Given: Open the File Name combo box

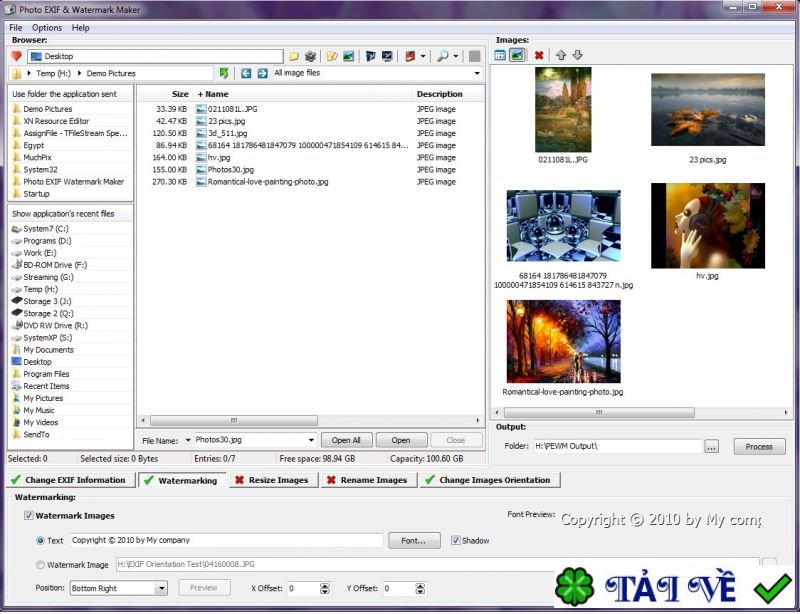Looking at the screenshot, I should [311, 440].
